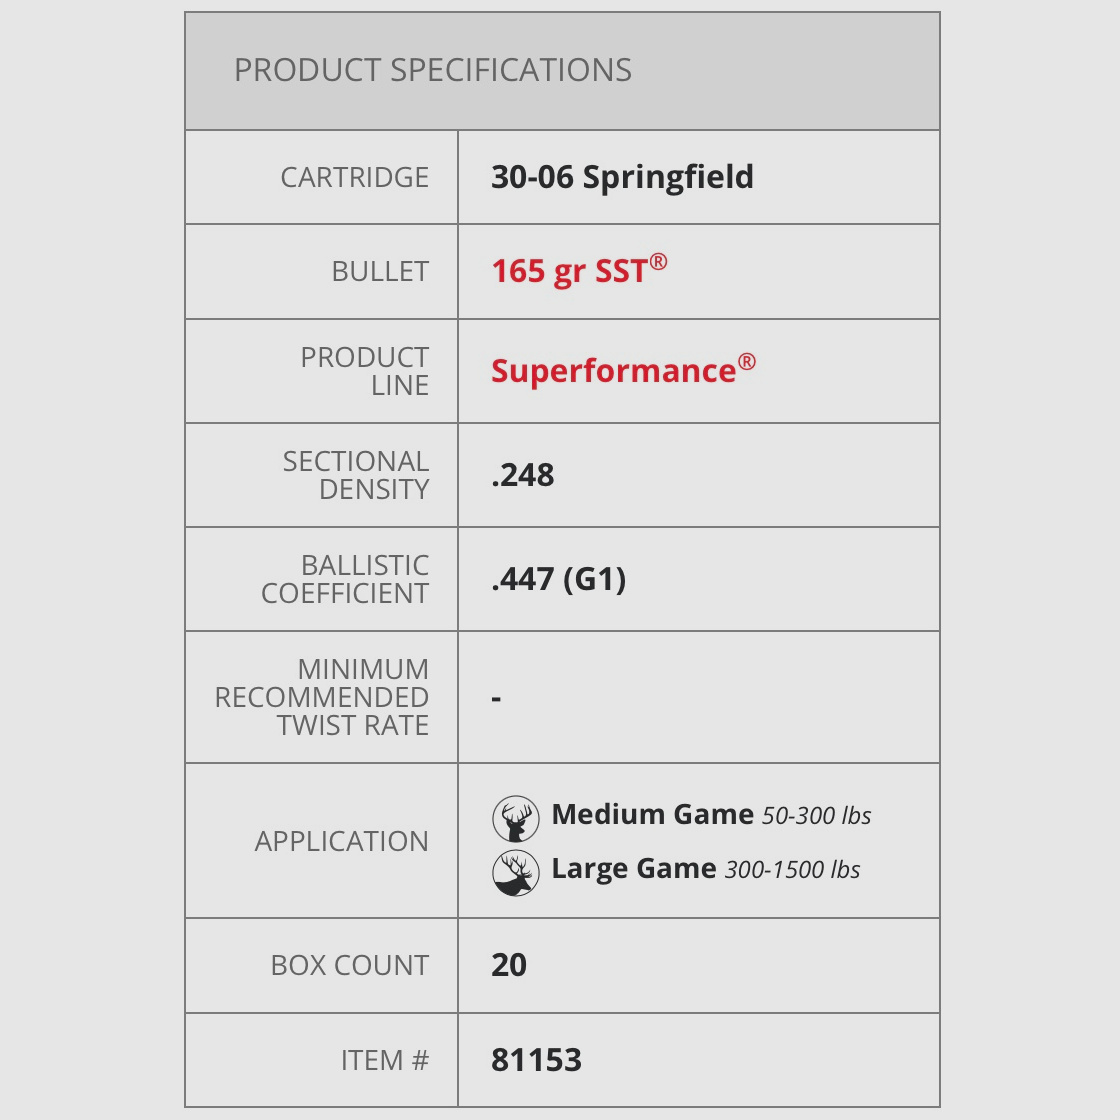
Task: Click the .447 (G1) ballistic coefficient value
Action: point(559,579)
